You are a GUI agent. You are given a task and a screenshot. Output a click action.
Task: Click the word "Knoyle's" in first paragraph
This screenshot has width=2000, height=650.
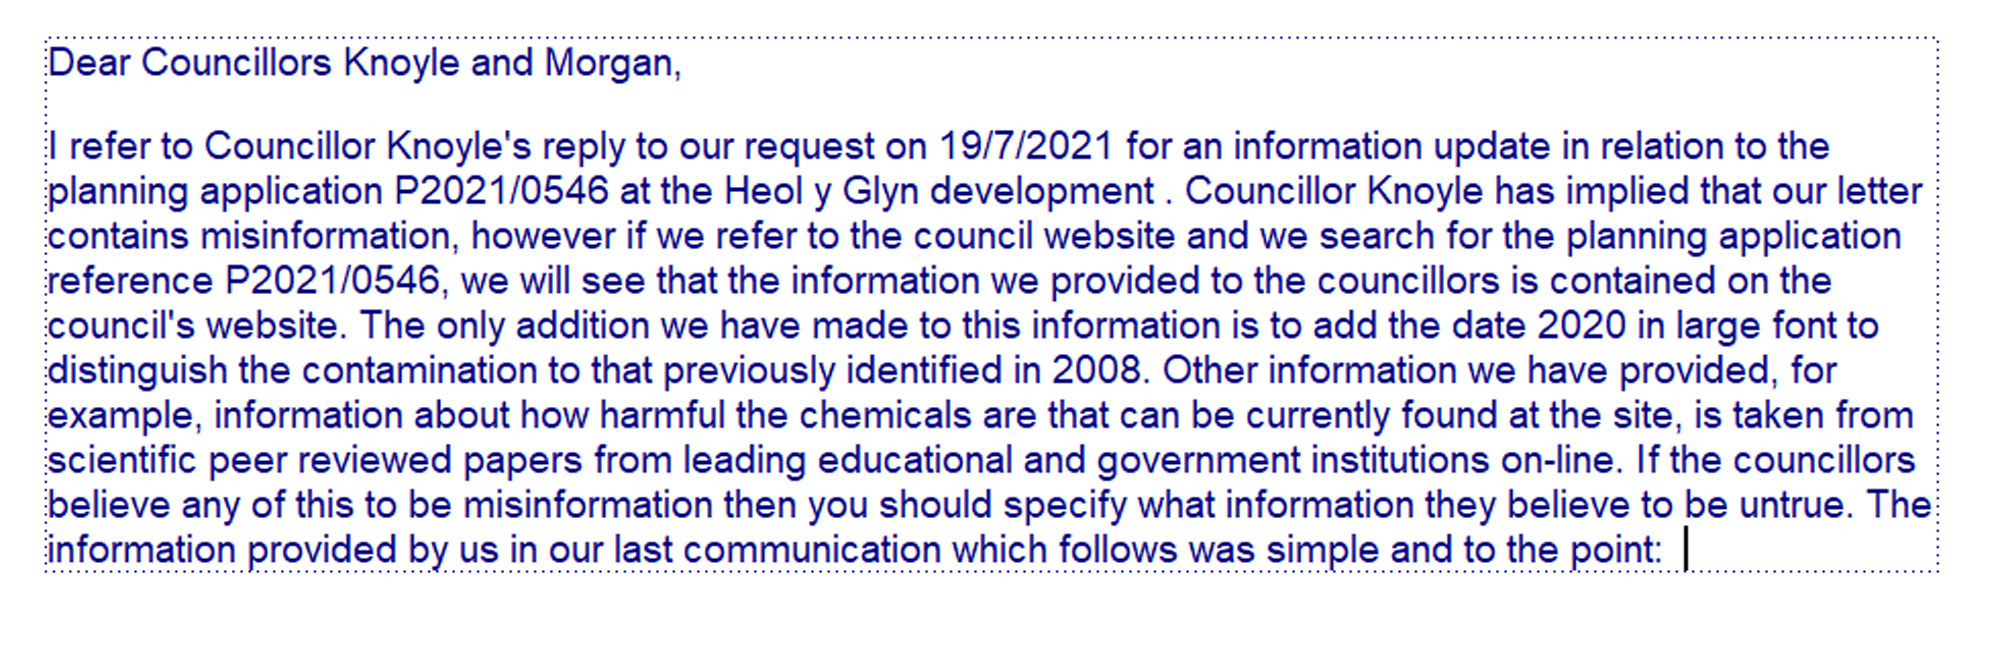[459, 147]
